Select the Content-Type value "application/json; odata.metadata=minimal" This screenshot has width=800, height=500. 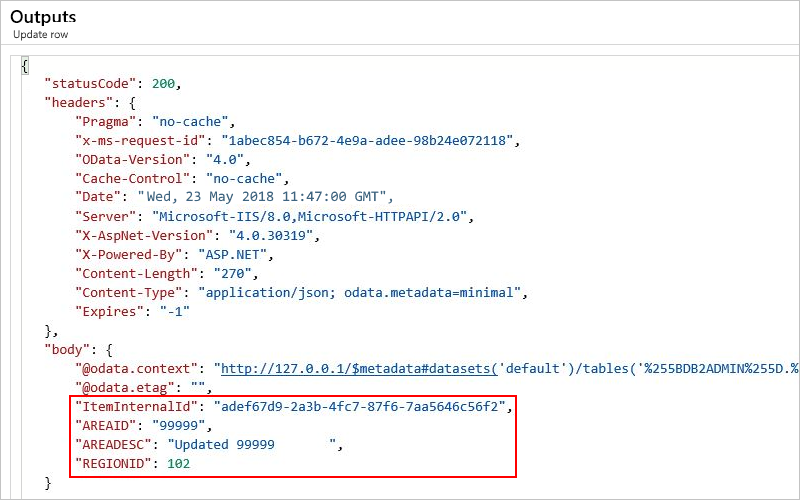click(359, 292)
